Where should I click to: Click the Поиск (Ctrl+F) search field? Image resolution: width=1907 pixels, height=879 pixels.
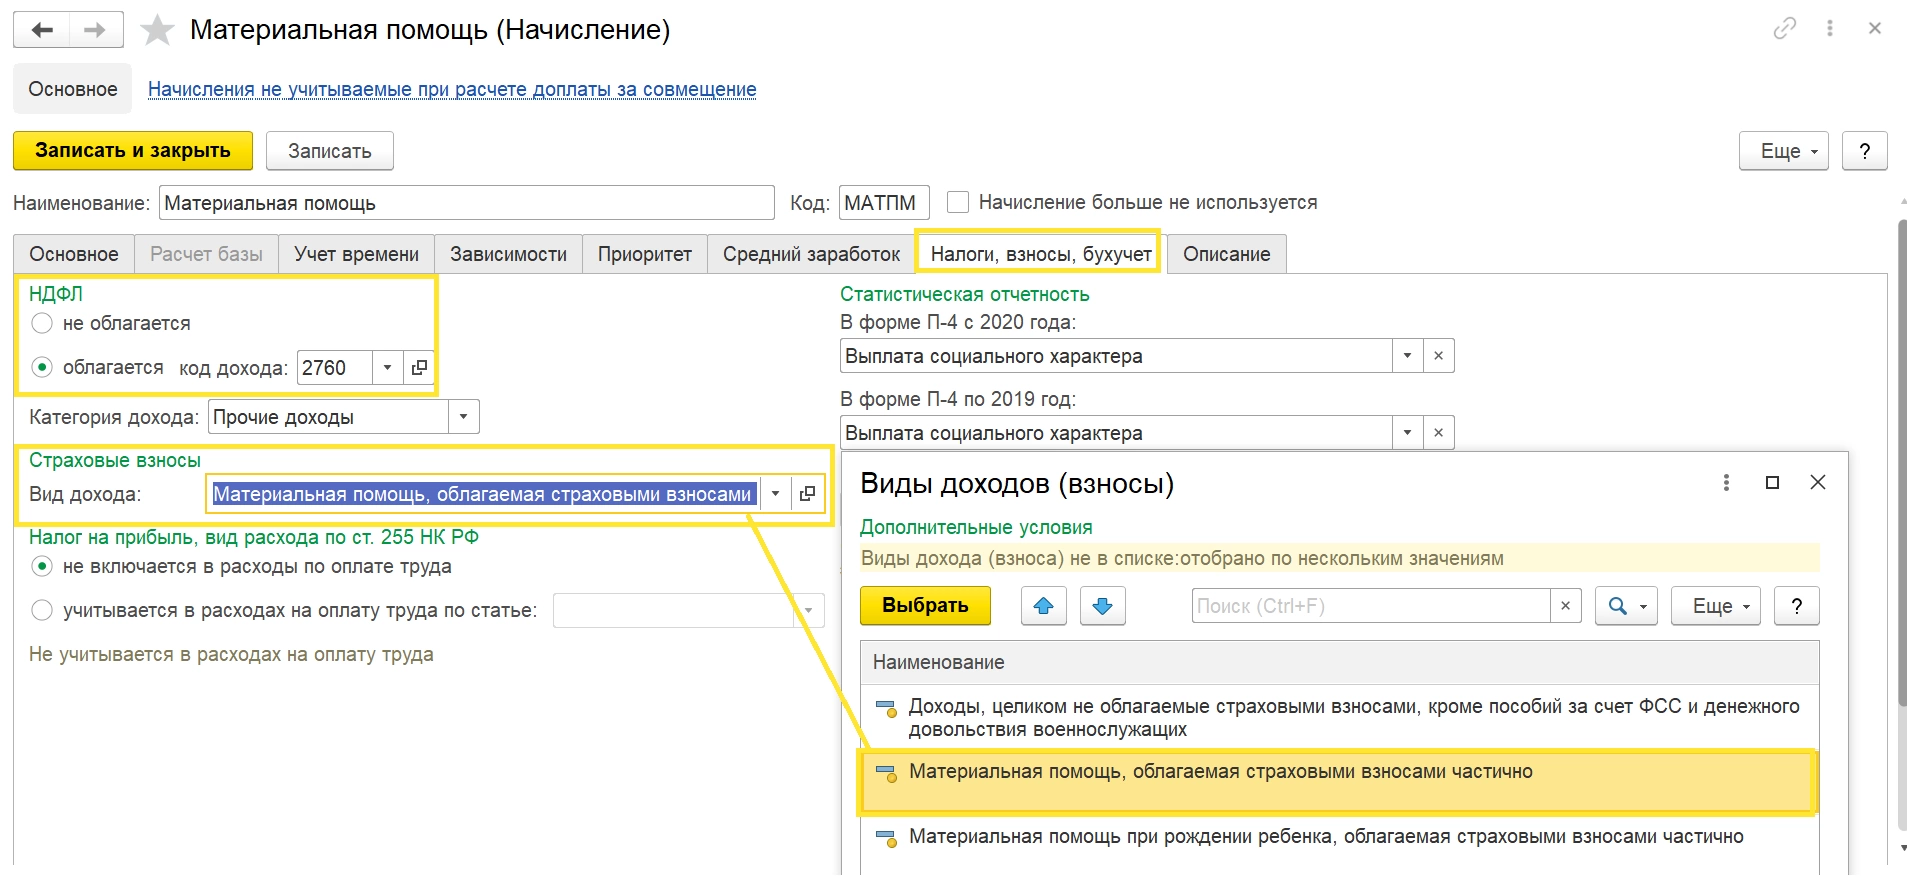coord(1370,606)
